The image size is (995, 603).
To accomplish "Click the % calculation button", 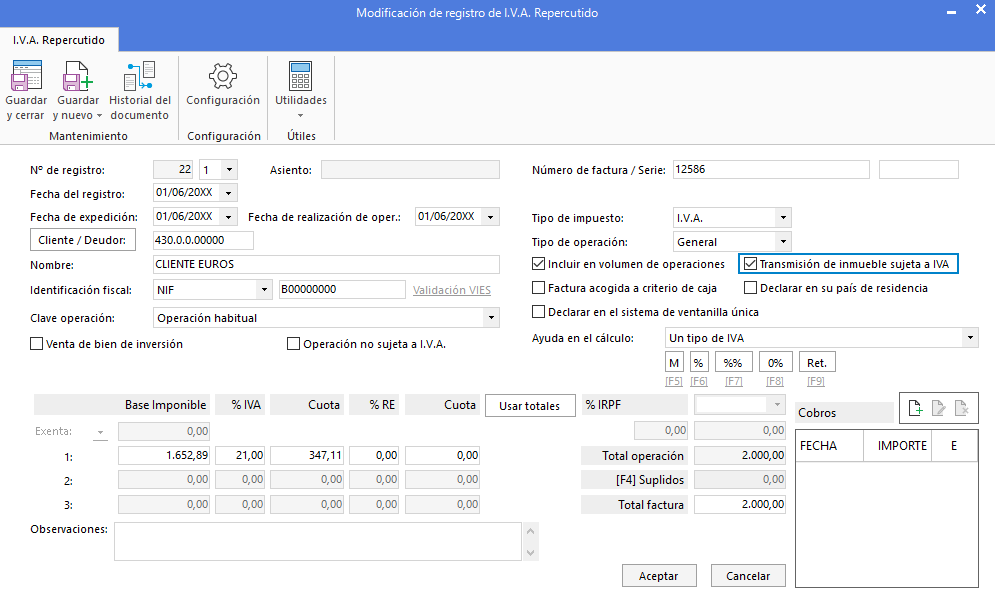I will tap(699, 362).
